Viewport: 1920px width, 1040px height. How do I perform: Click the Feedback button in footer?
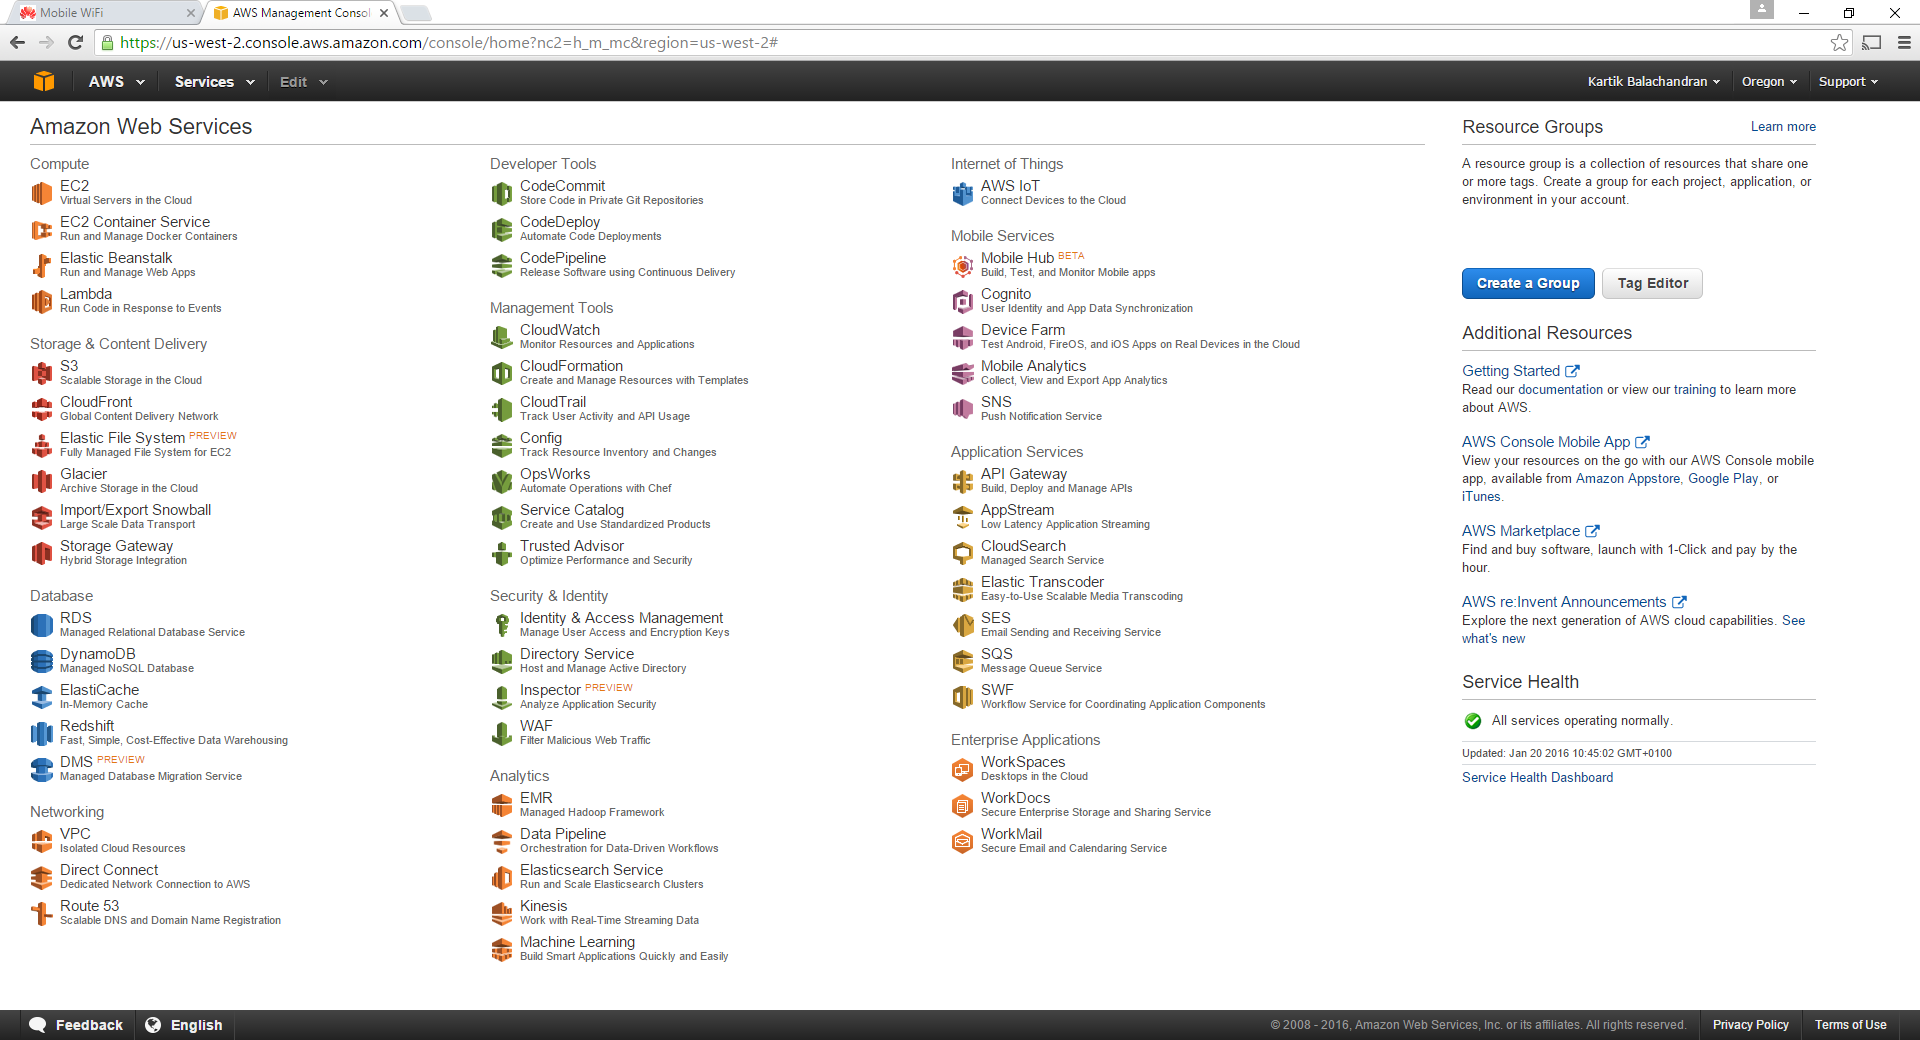click(76, 1025)
